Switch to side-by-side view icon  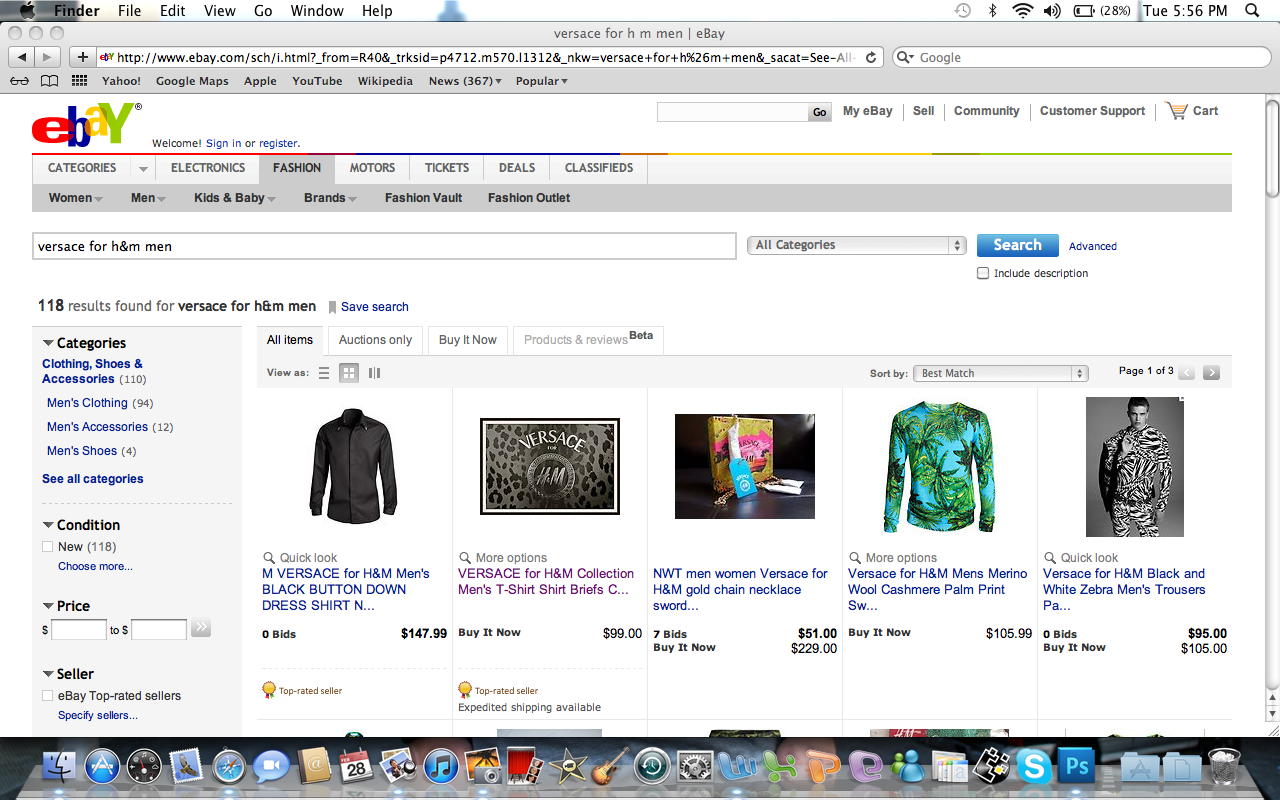(375, 373)
